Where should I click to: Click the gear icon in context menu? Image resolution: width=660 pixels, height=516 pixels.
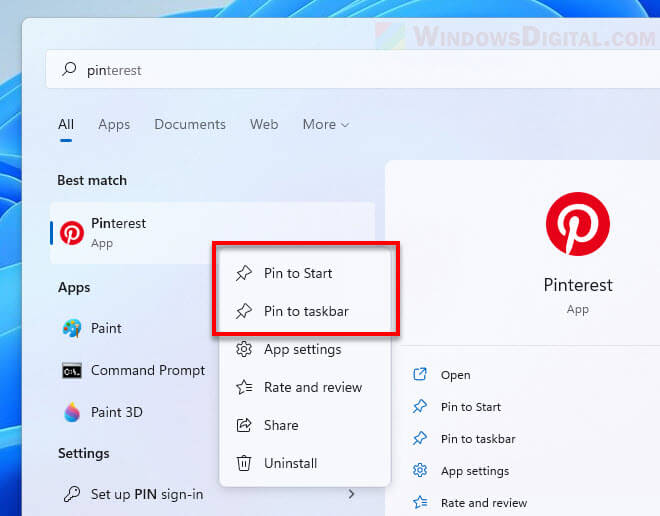pos(244,349)
